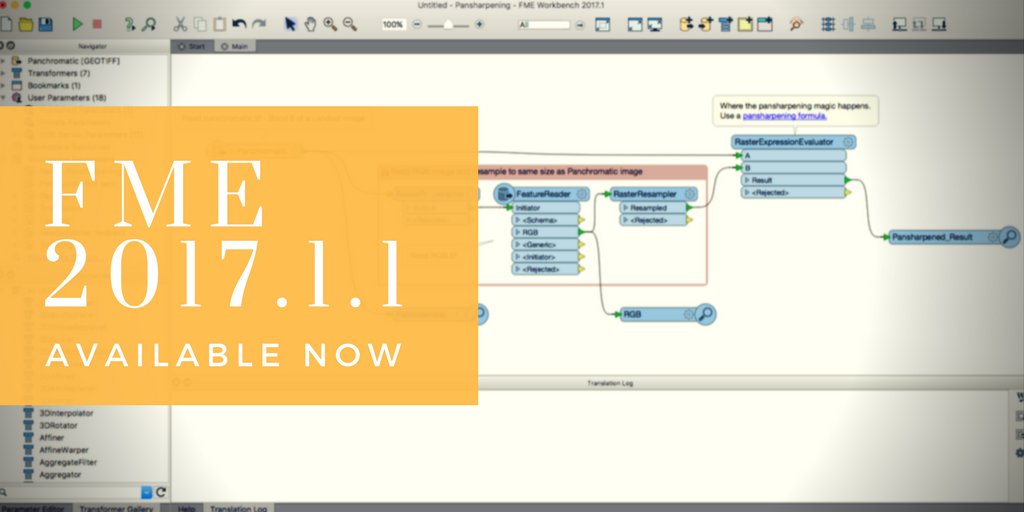The image size is (1024, 512).
Task: Open RasterExpressionEvaluator parameters gear
Action: coord(848,142)
